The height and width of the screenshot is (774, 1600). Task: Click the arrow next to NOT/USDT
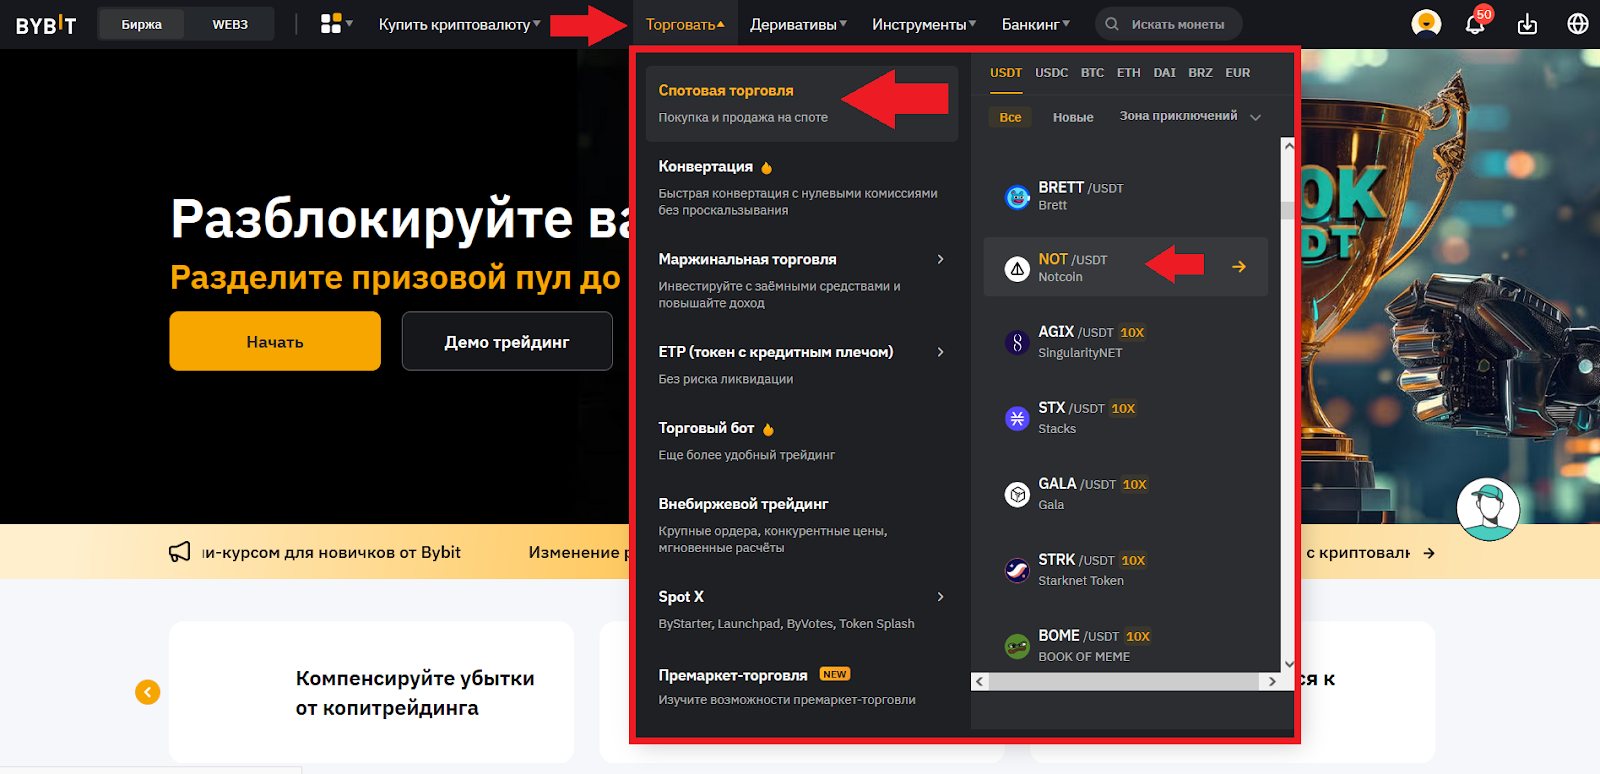[x=1239, y=267]
